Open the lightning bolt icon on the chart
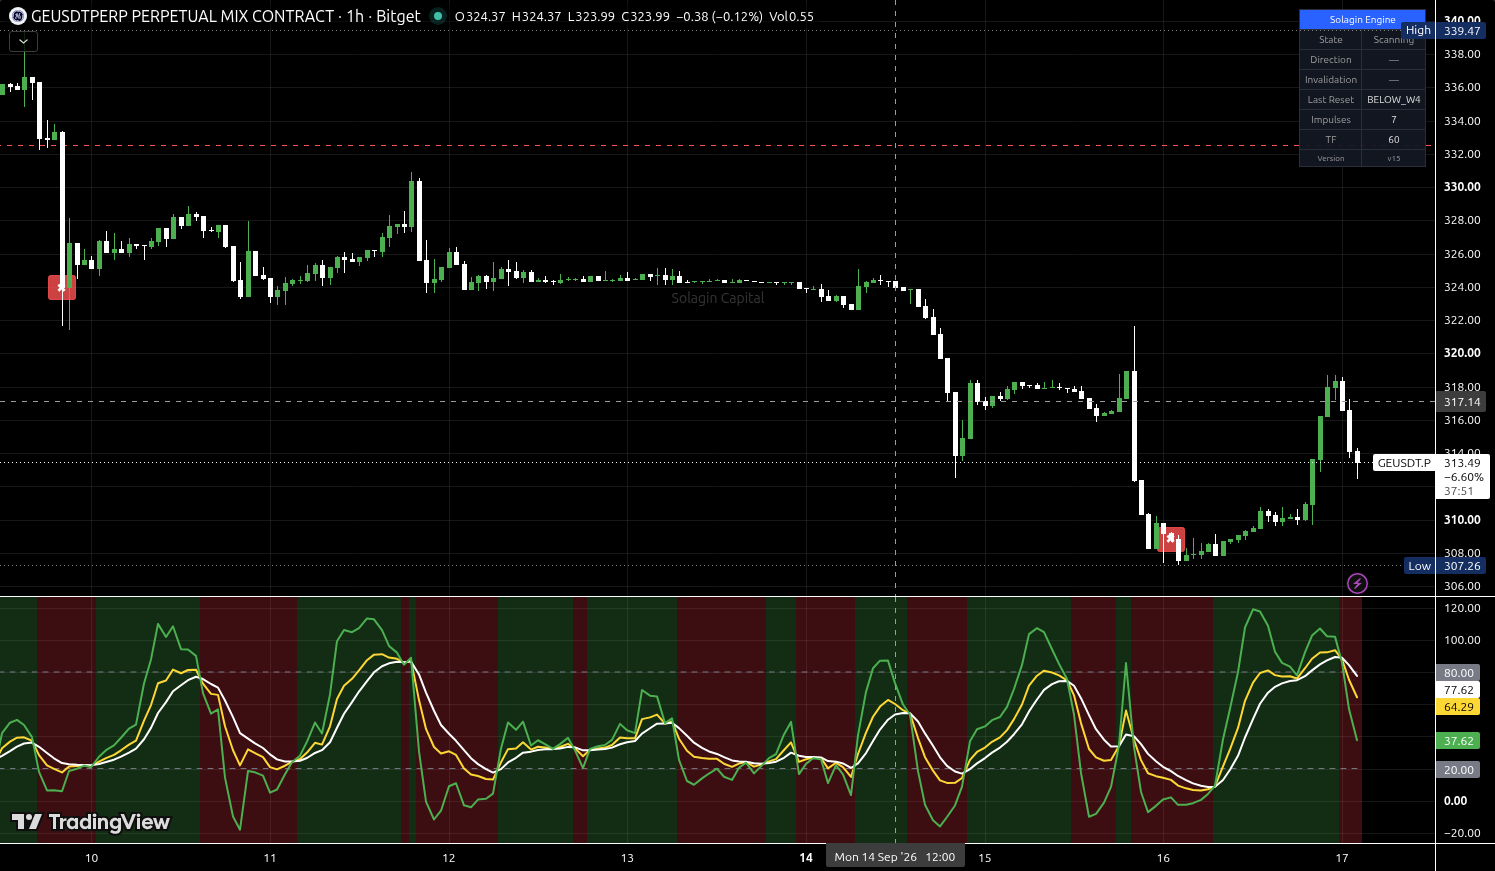The image size is (1495, 871). click(x=1357, y=583)
